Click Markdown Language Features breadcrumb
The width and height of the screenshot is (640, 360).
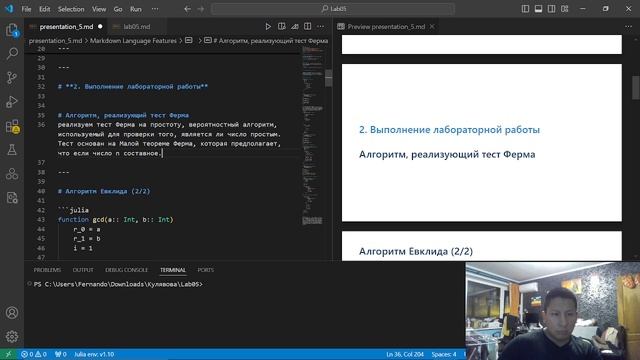[x=133, y=41]
